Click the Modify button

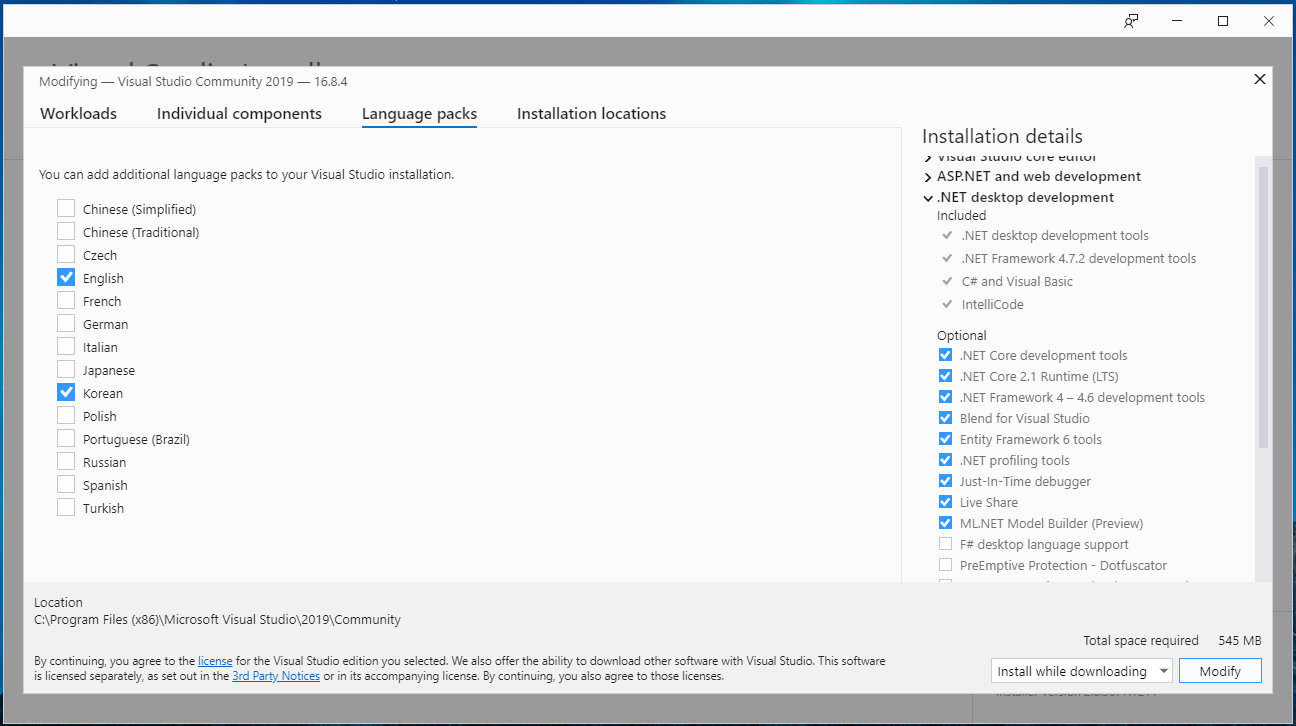click(x=1220, y=671)
